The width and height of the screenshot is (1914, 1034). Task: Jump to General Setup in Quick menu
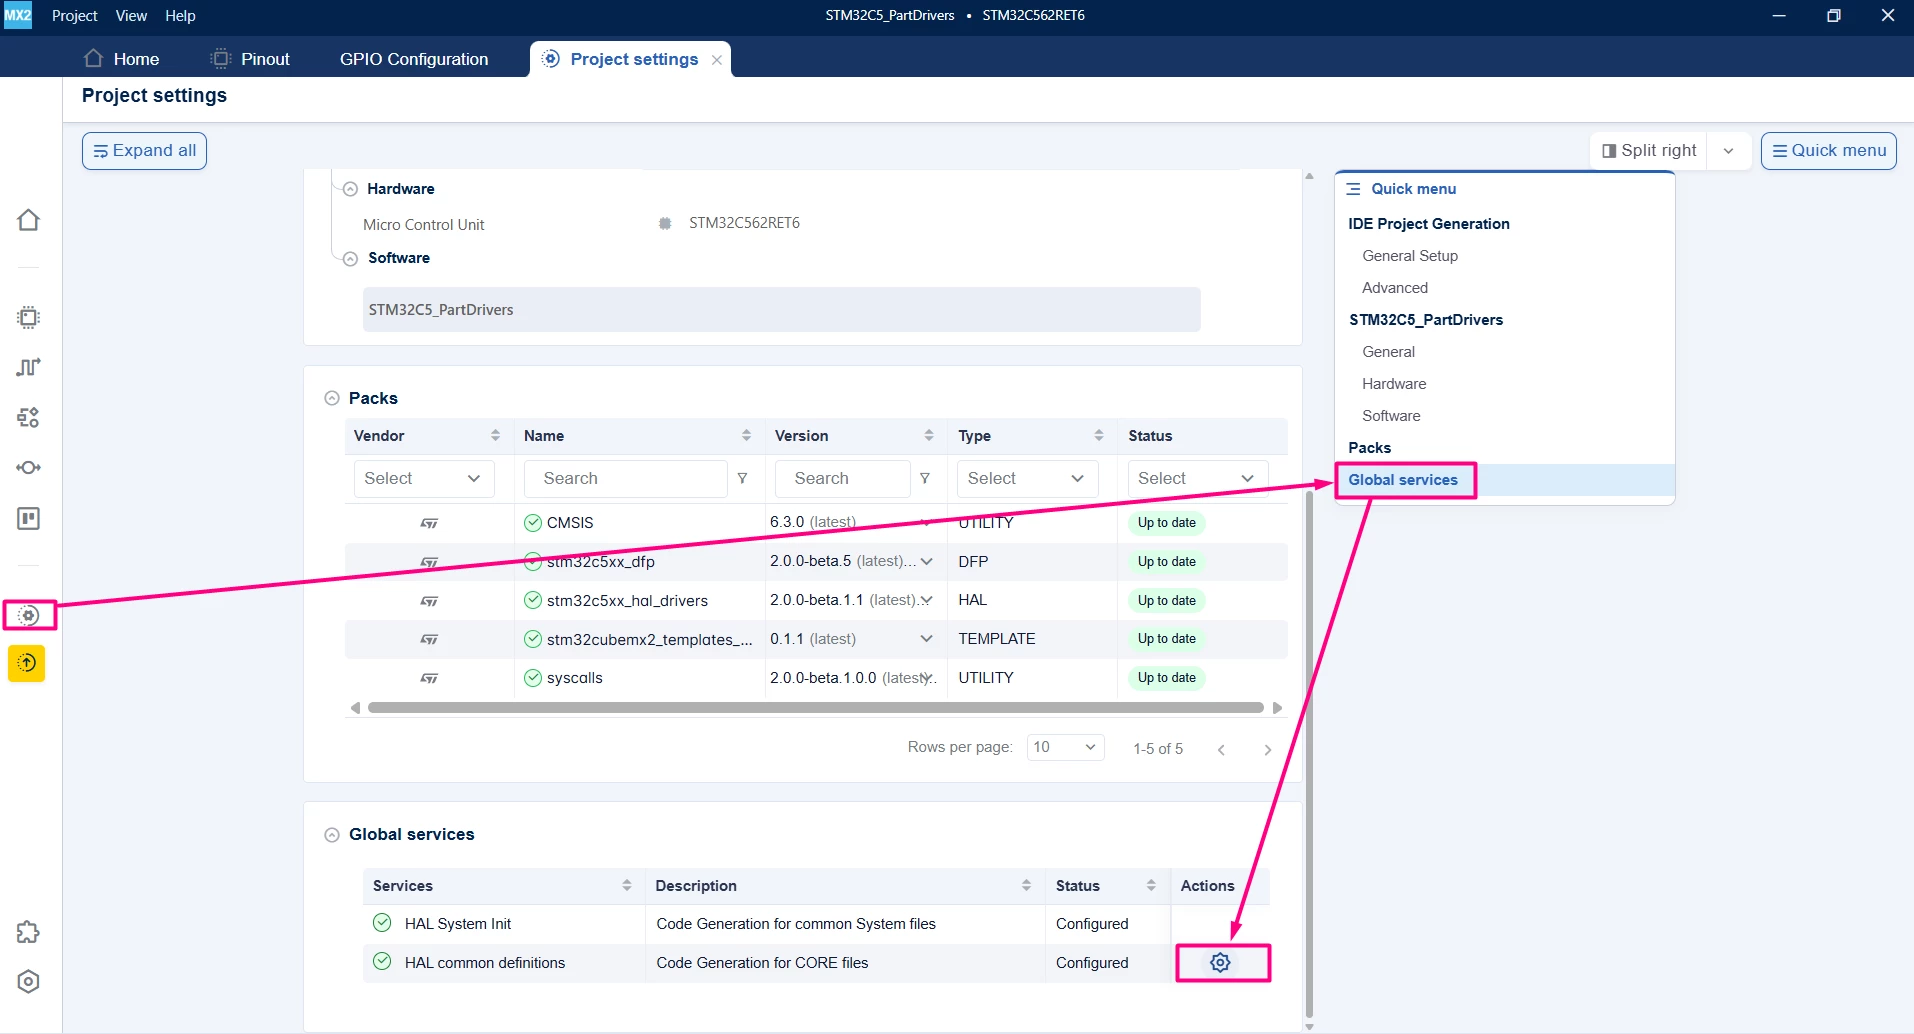1410,256
